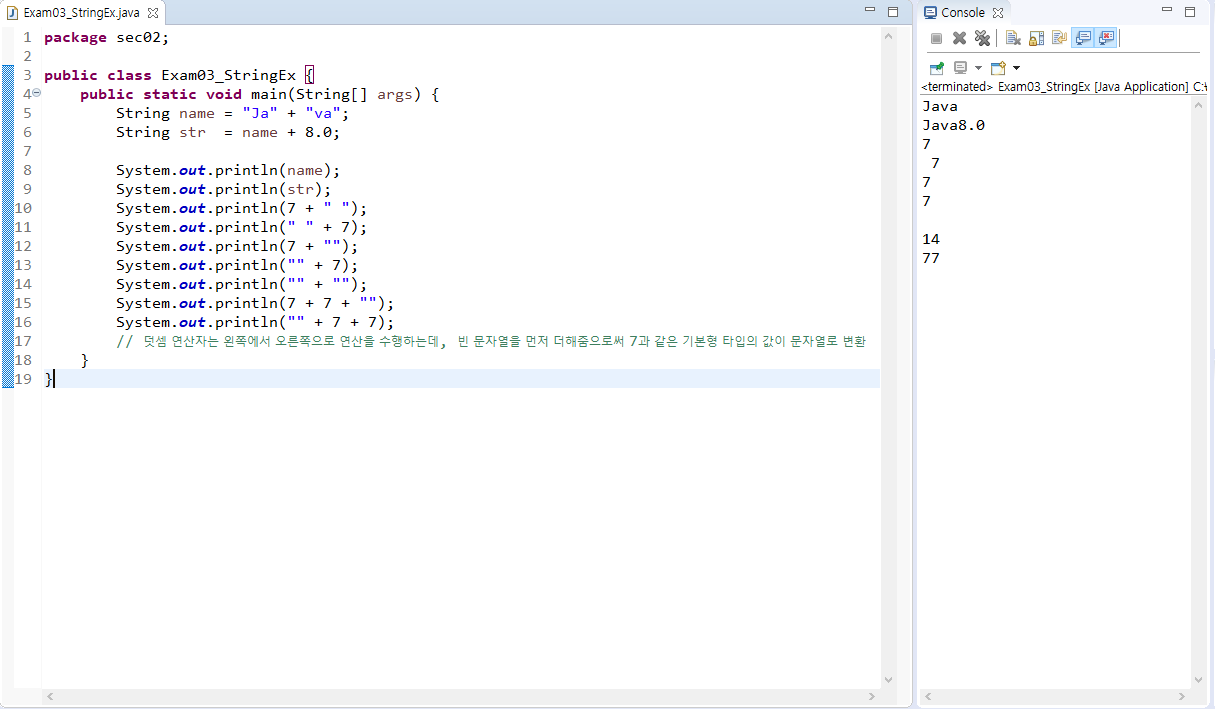Click the editor vertical scrollbar down arrow
This screenshot has width=1215, height=709.
tap(888, 680)
